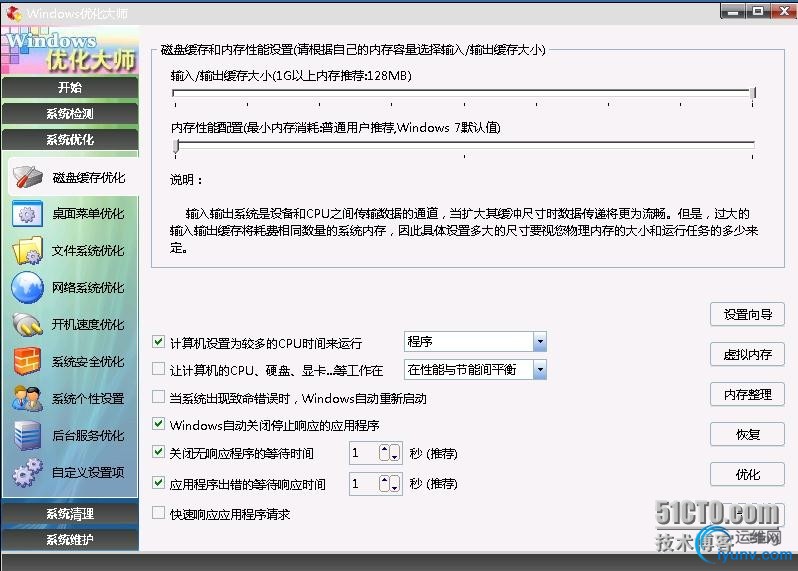Click the 应用程序出错 seconds input field
798x571 pixels.
tap(363, 483)
